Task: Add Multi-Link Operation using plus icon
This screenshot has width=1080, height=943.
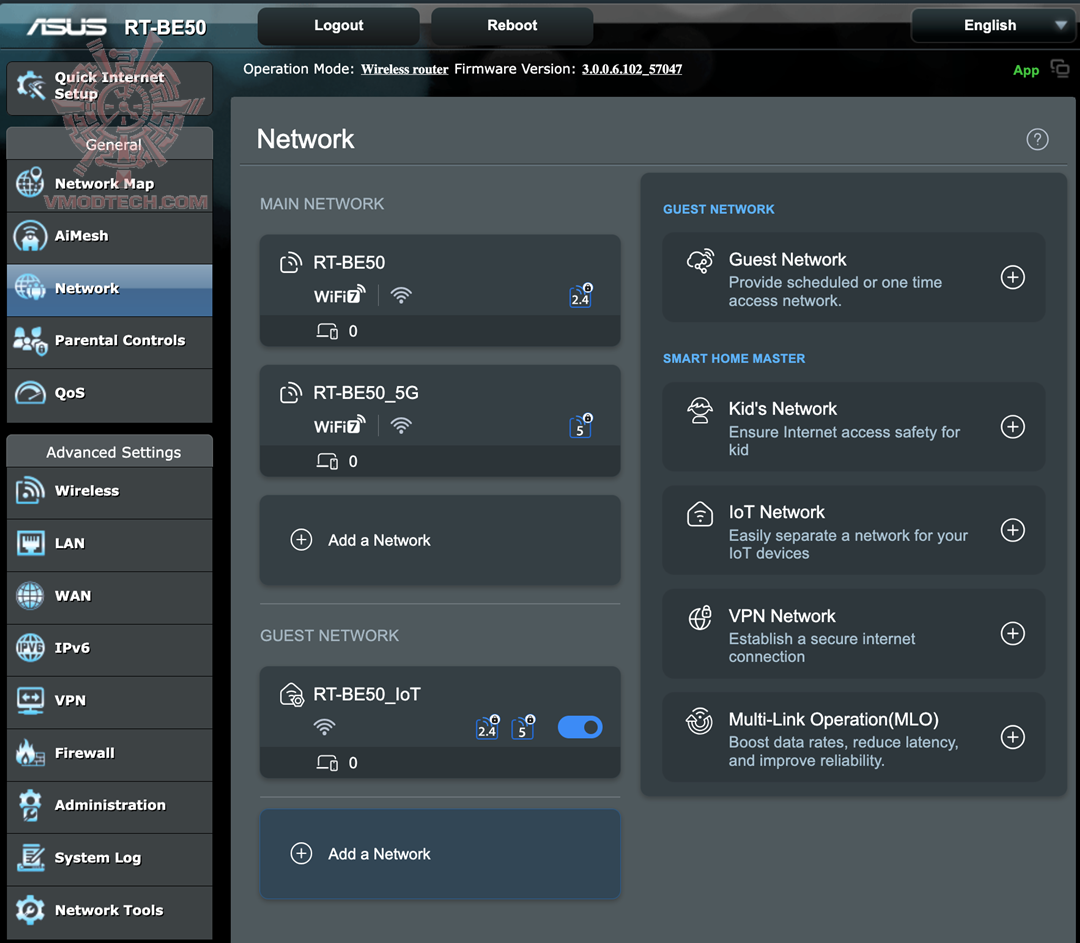Action: pyautogui.click(x=1012, y=737)
